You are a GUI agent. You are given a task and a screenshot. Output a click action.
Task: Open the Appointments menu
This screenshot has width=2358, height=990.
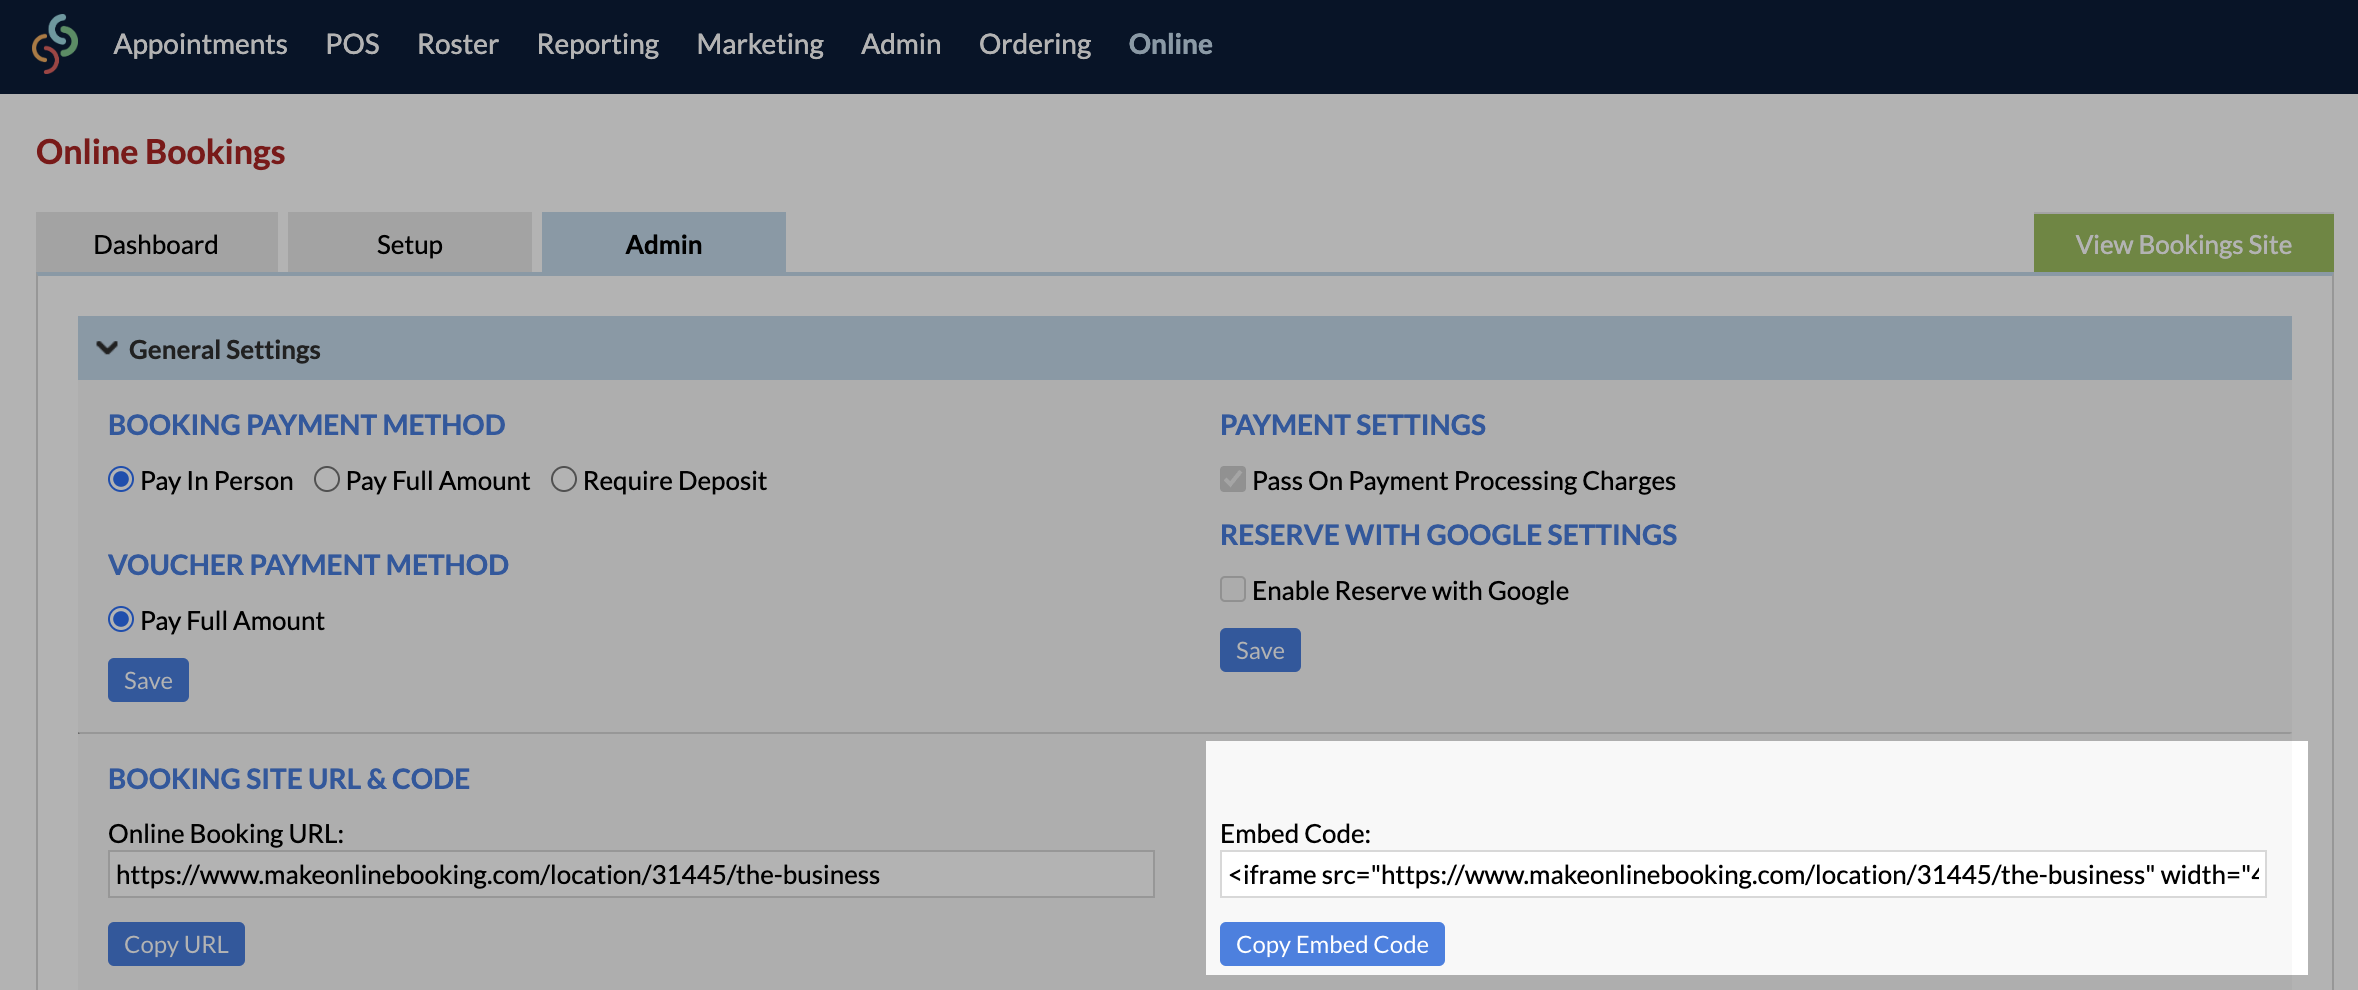click(200, 44)
